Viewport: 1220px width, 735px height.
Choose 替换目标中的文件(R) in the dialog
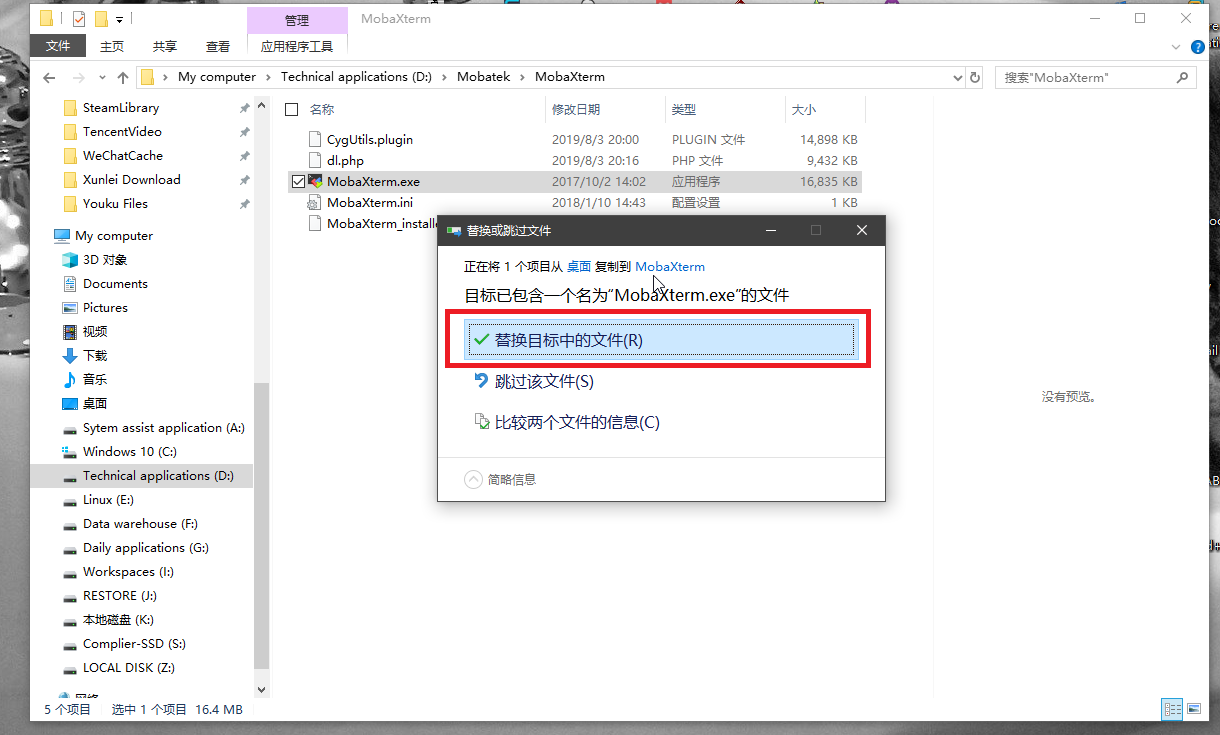click(x=661, y=340)
